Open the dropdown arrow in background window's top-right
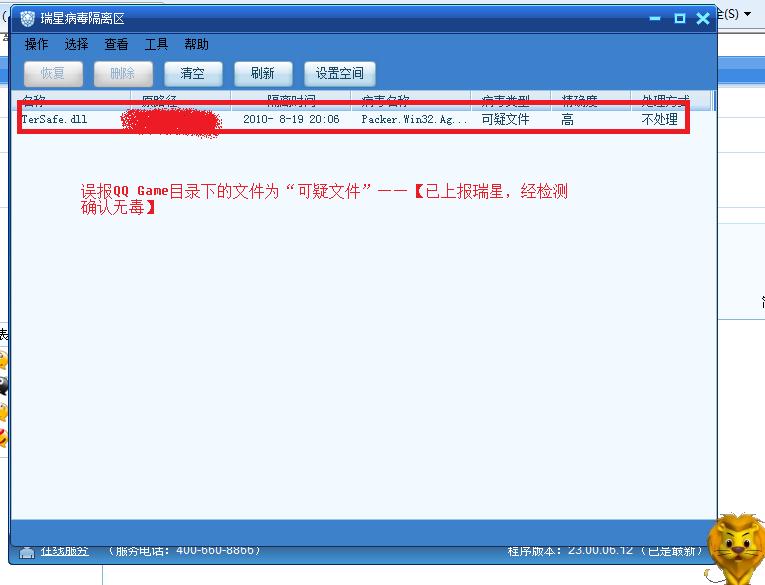This screenshot has width=765, height=585. (747, 14)
